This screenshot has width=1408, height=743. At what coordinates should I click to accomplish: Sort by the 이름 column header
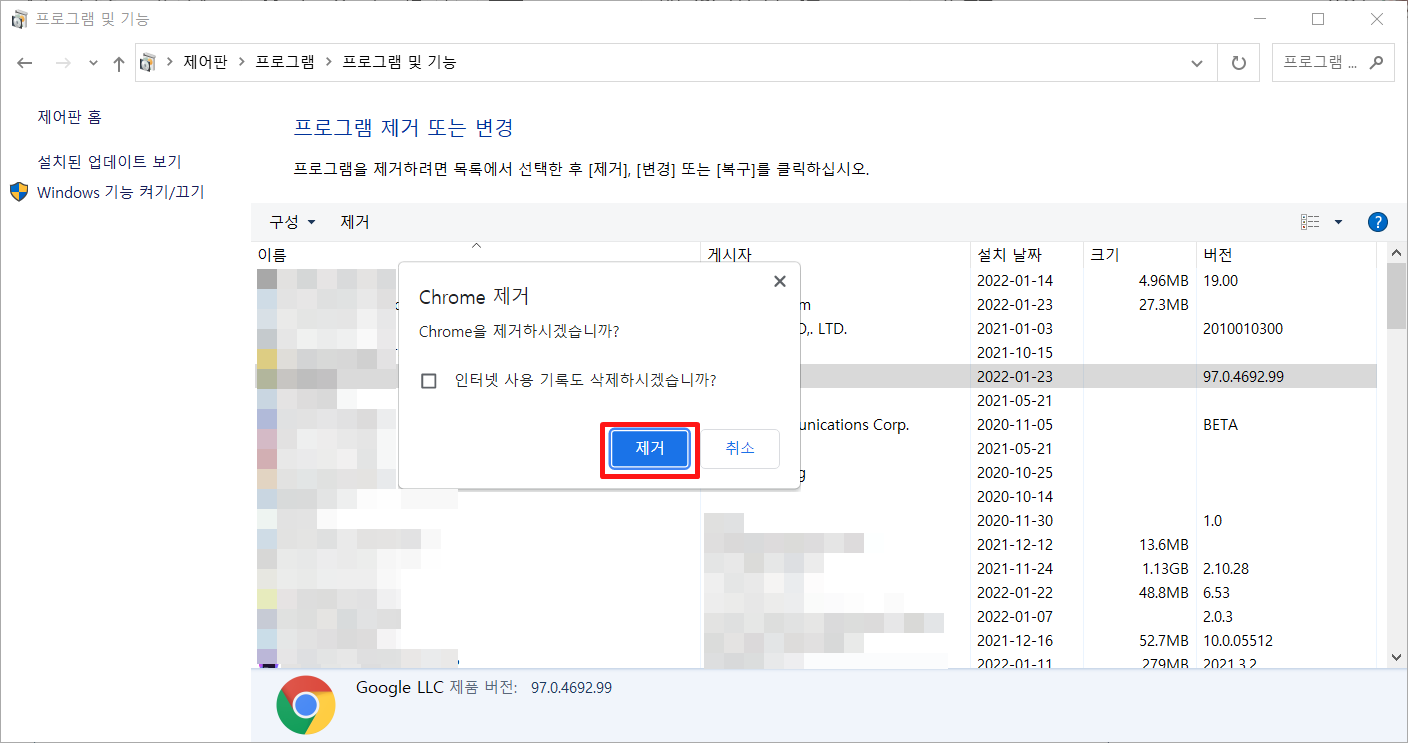pyautogui.click(x=476, y=254)
